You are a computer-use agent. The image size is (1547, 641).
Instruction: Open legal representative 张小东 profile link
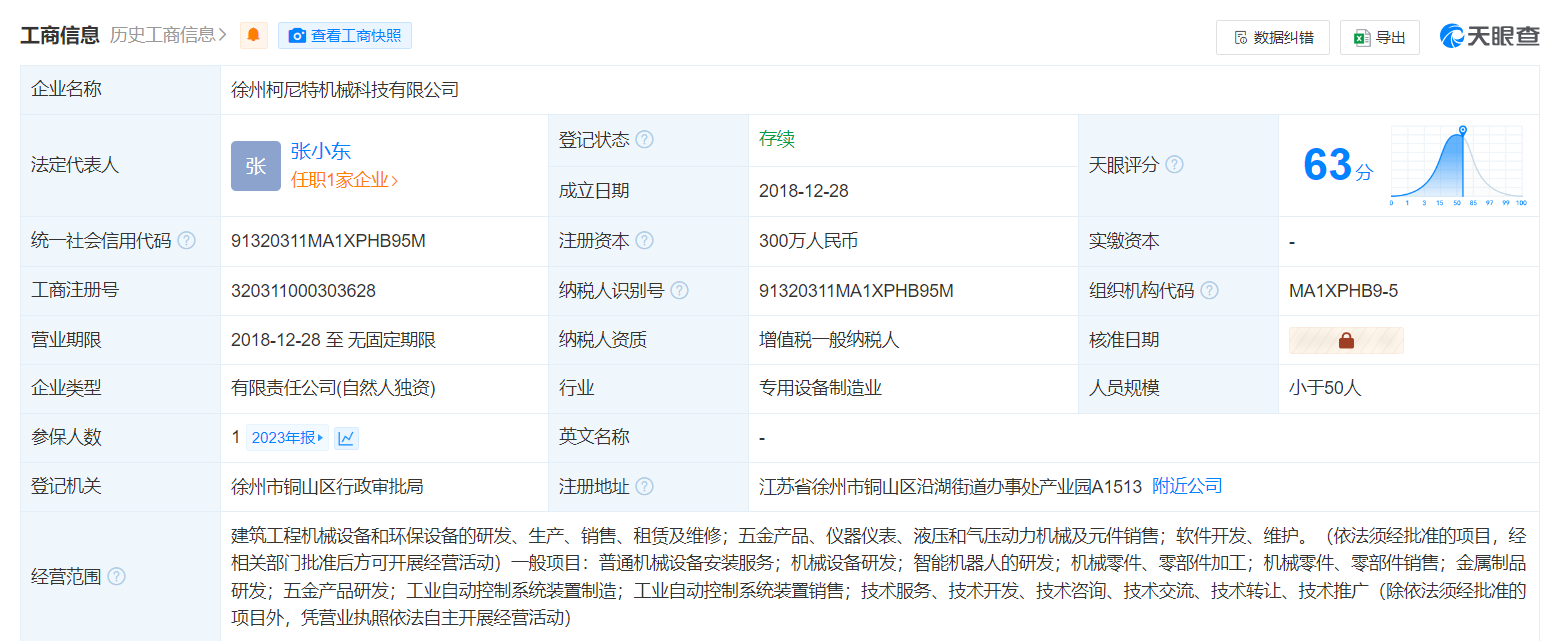321,151
